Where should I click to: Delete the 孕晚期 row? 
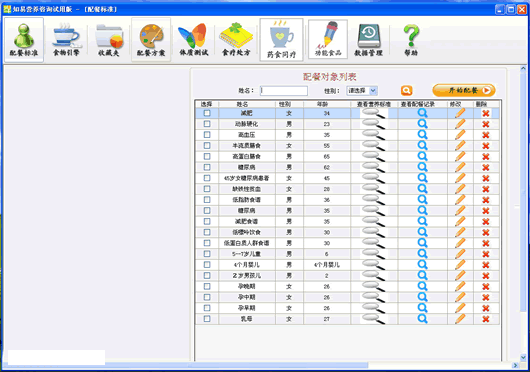[x=486, y=287]
